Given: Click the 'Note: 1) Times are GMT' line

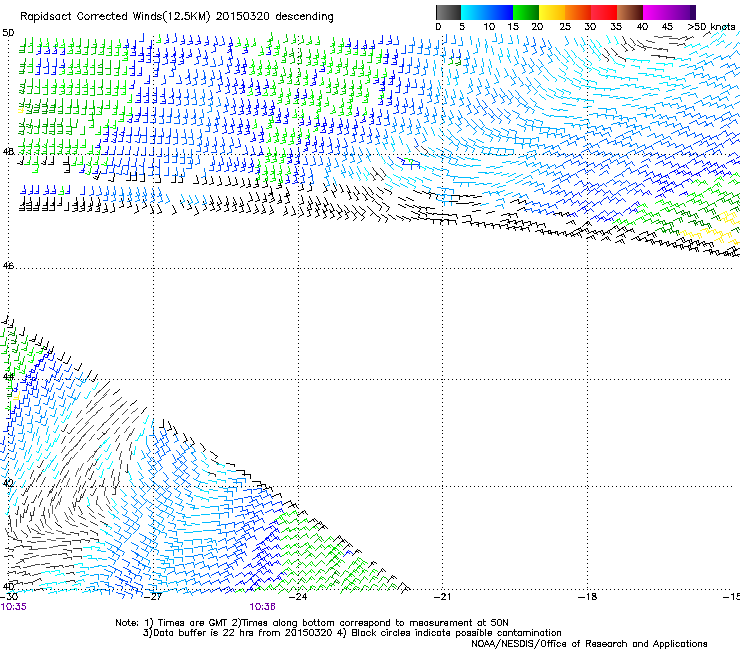Looking at the screenshot, I should tap(312, 623).
